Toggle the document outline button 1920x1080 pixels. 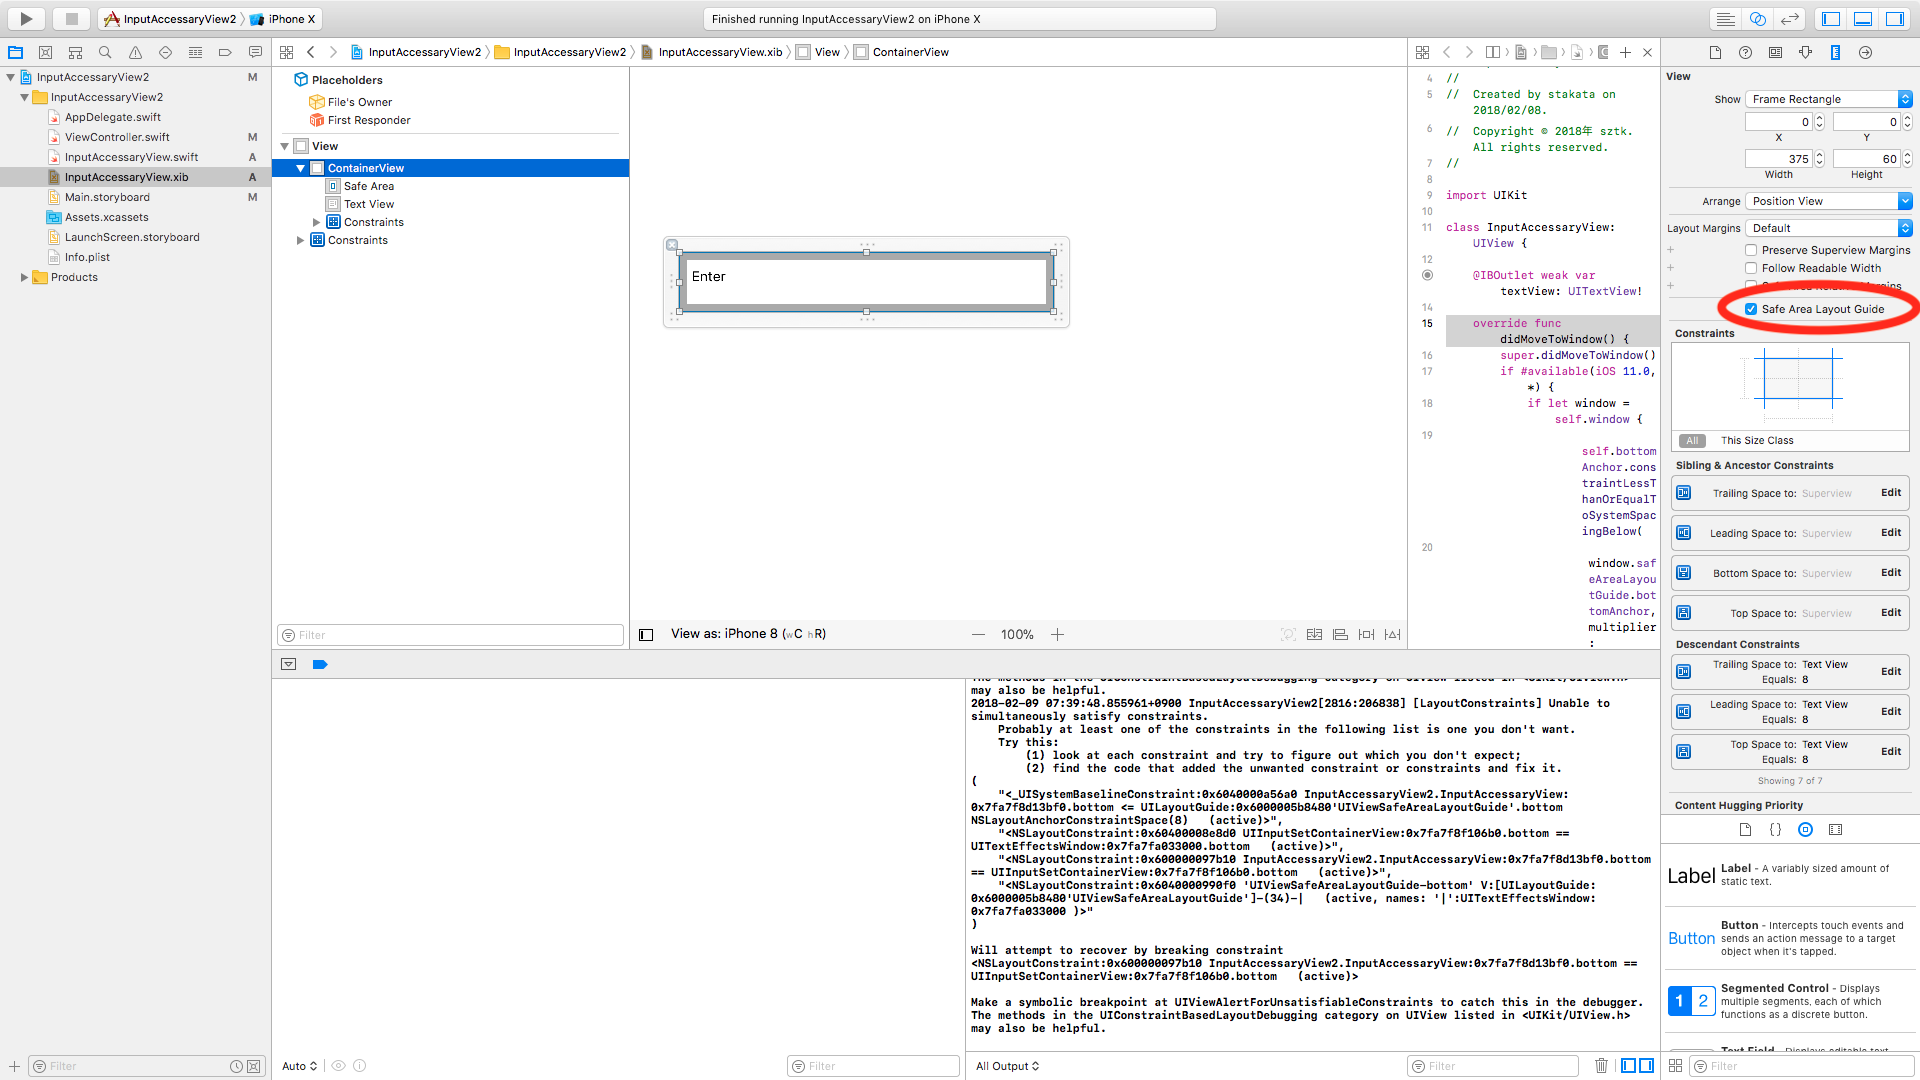(x=646, y=634)
